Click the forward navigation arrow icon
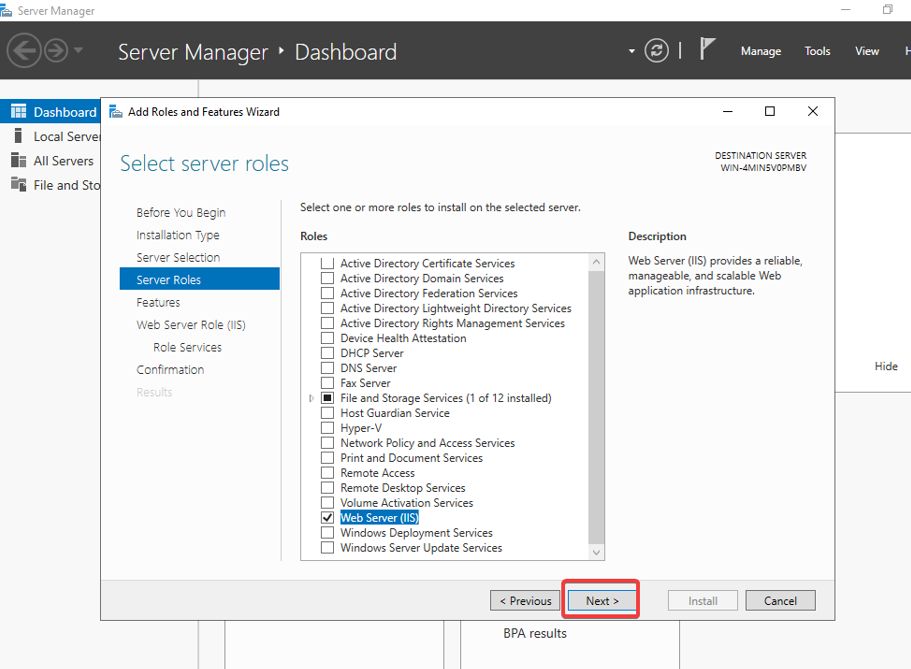911x669 pixels. (x=55, y=50)
